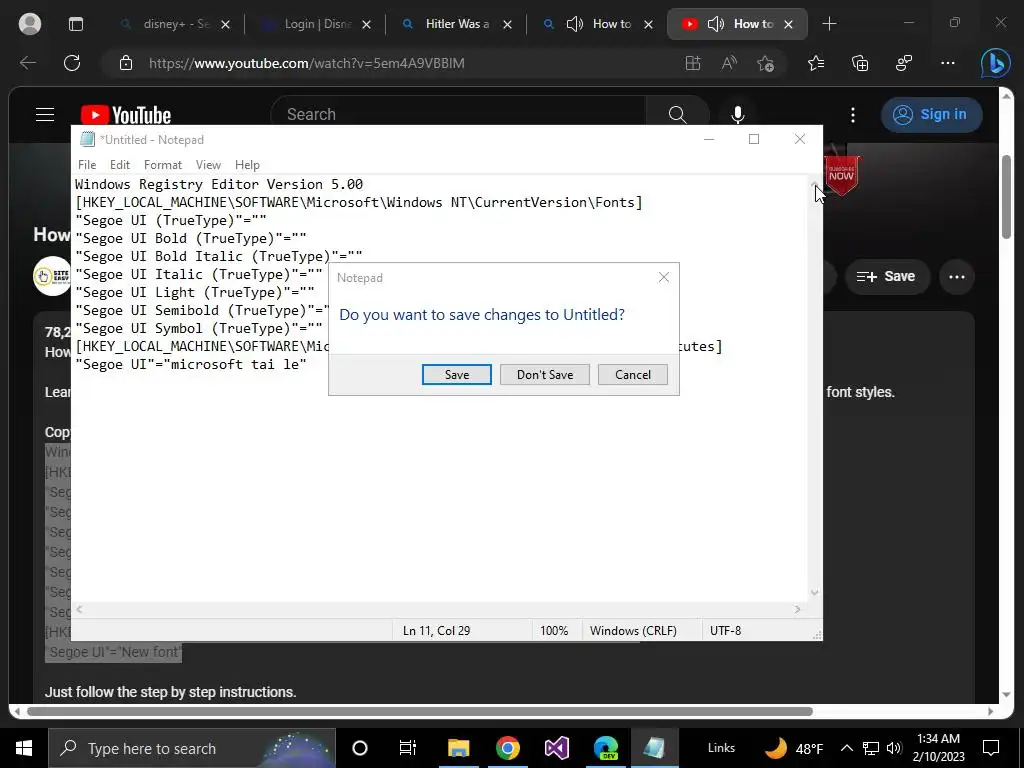This screenshot has height=768, width=1024.
Task: Click the lock site info icon
Action: [125, 63]
